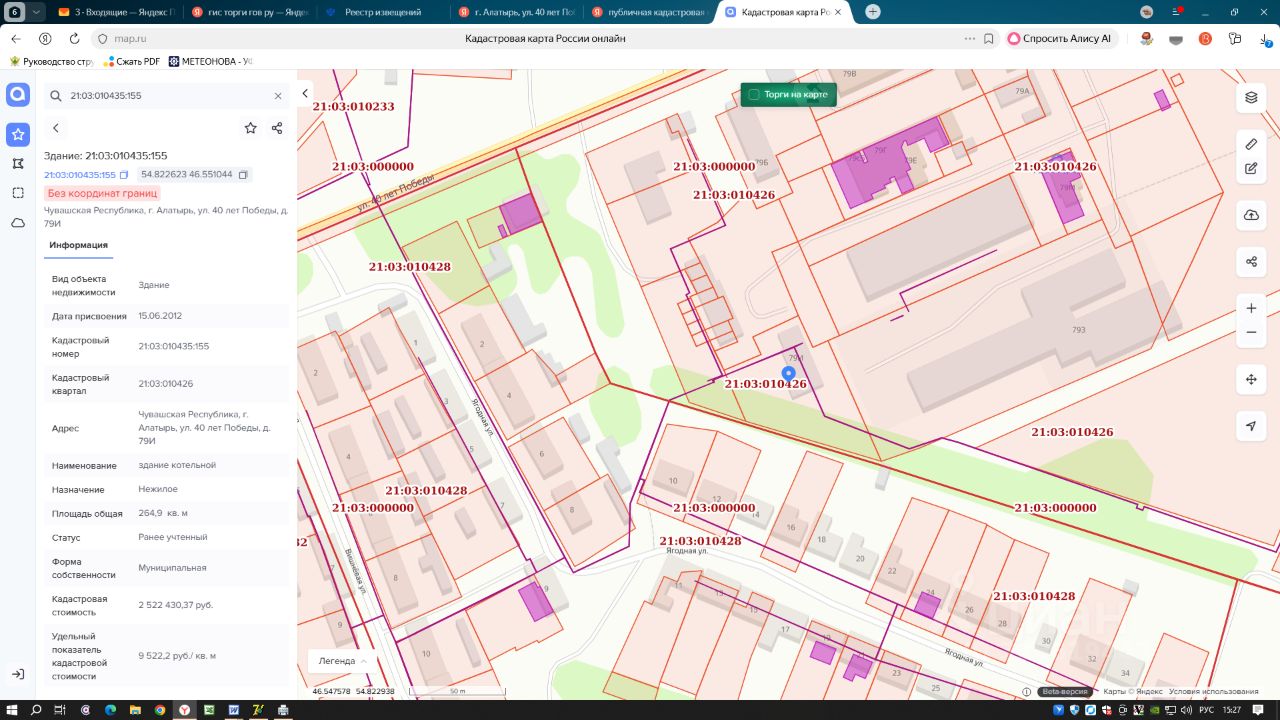Expand the 'Легенда' map legend

341,661
